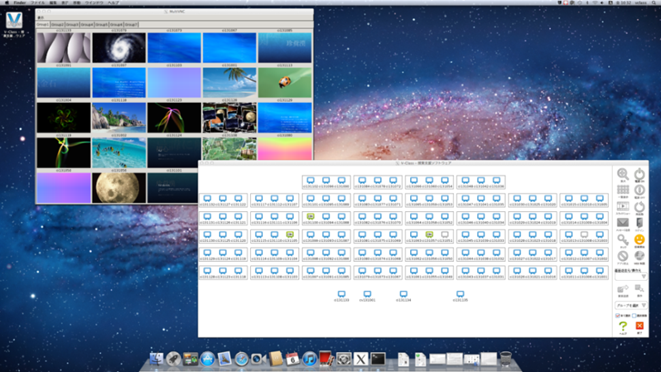The height and width of the screenshot is (372, 661).
Task: Click the envelope message icon in V-Class panel
Action: tap(623, 222)
